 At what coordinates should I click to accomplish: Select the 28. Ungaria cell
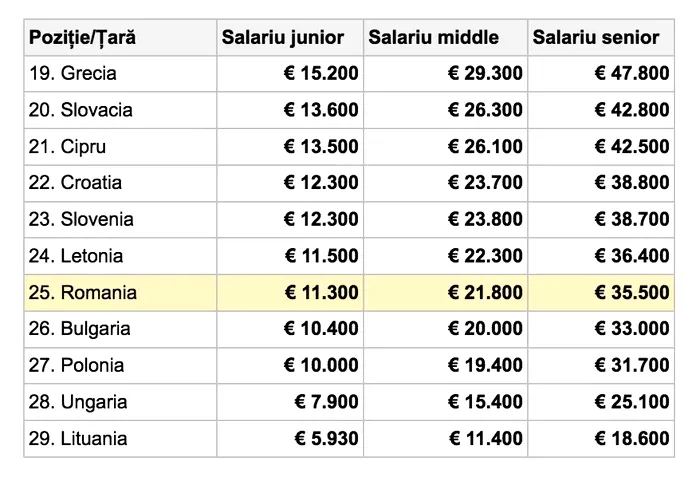pos(78,402)
